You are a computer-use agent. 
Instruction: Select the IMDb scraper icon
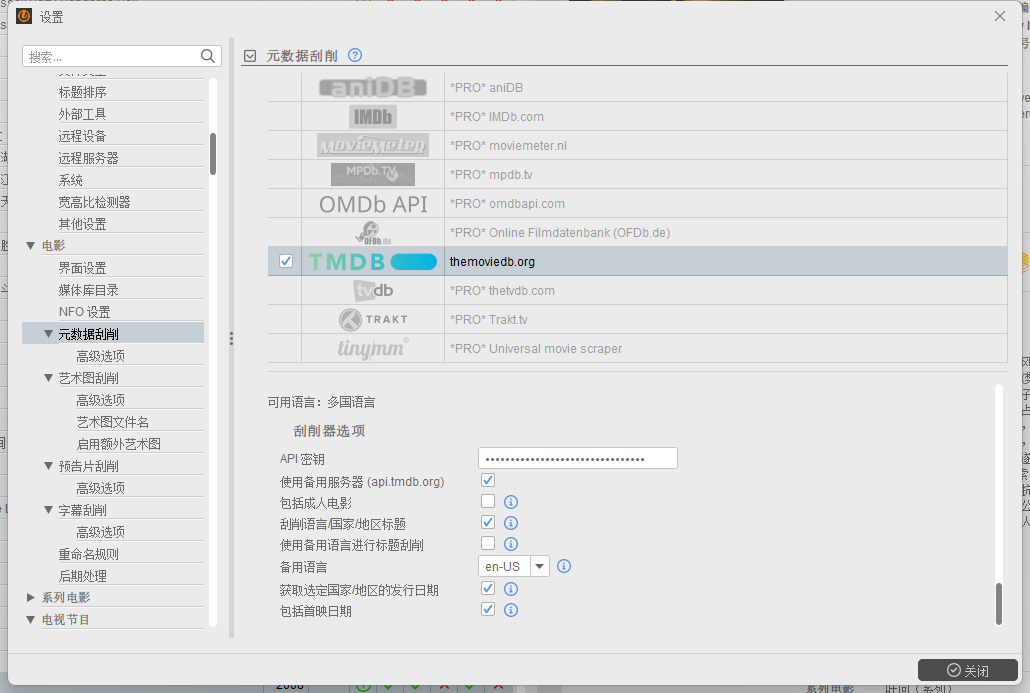coord(371,116)
